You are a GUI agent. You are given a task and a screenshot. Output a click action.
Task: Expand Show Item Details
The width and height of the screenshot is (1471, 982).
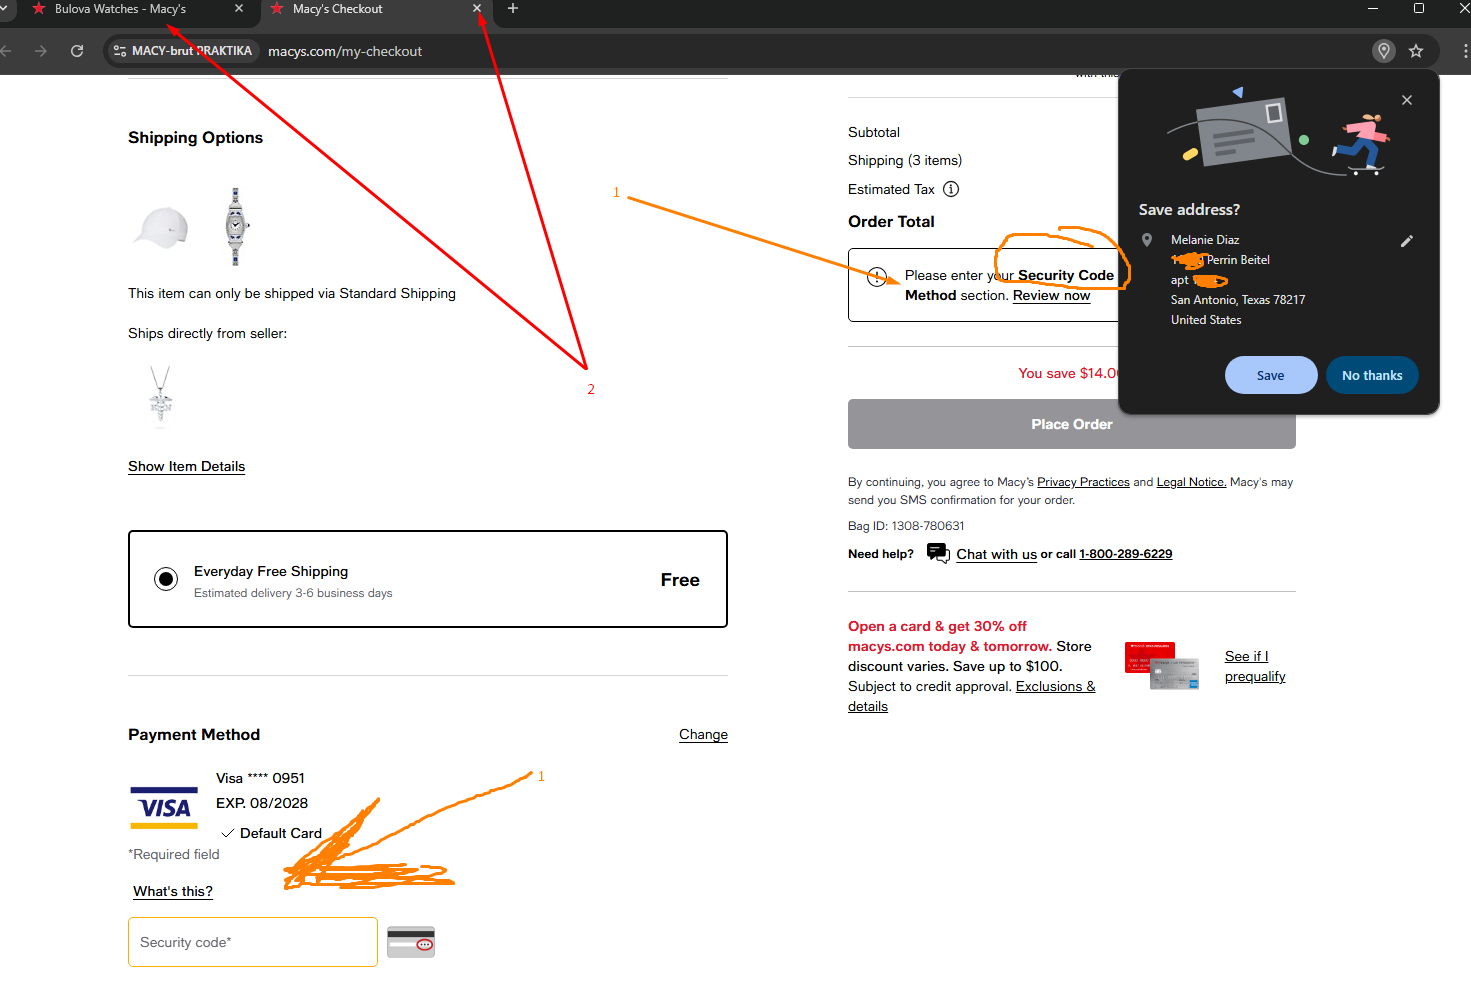point(186,466)
